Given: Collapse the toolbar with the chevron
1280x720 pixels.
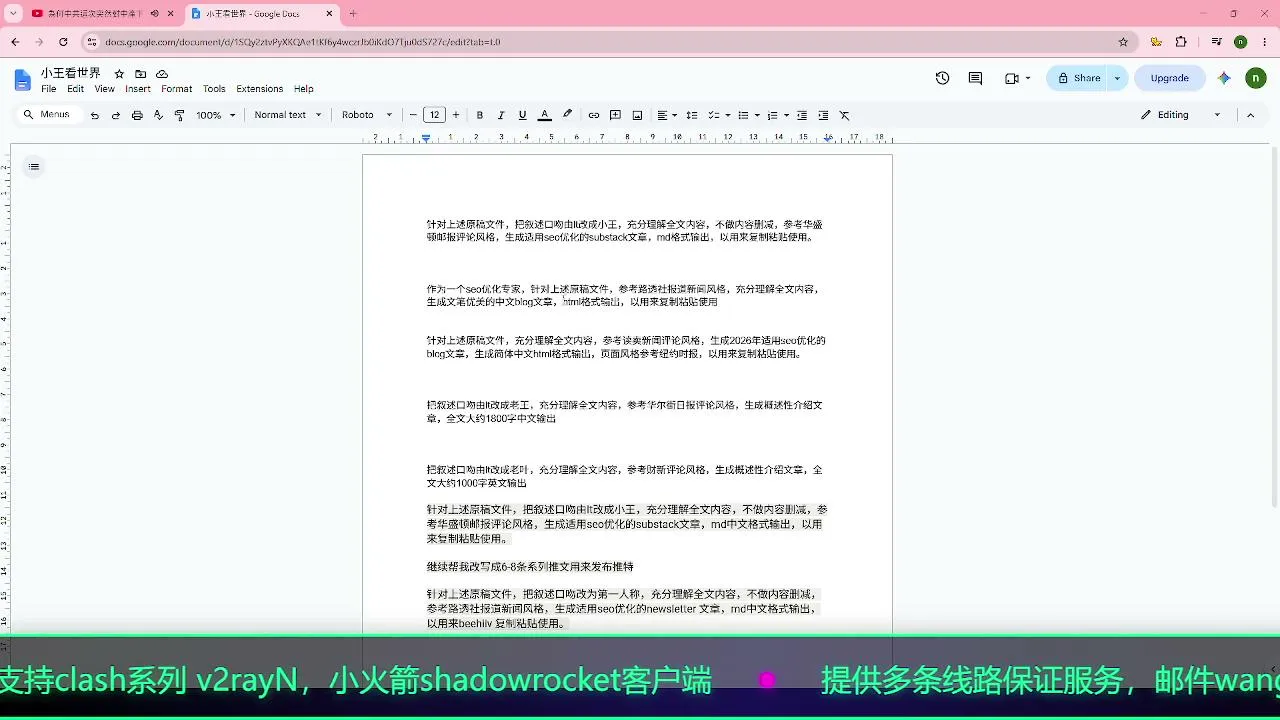Looking at the screenshot, I should [x=1250, y=115].
